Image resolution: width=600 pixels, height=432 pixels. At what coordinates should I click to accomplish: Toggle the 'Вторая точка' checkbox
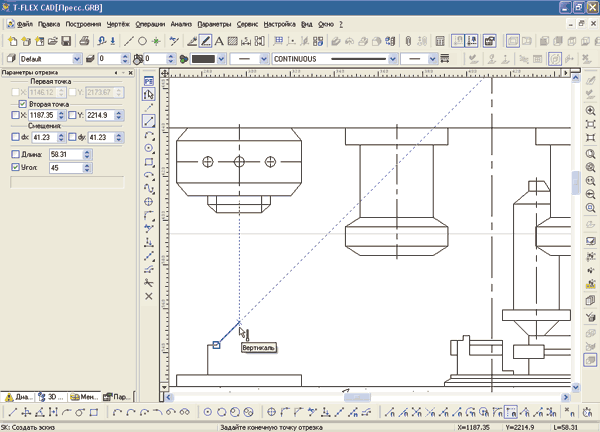point(23,103)
